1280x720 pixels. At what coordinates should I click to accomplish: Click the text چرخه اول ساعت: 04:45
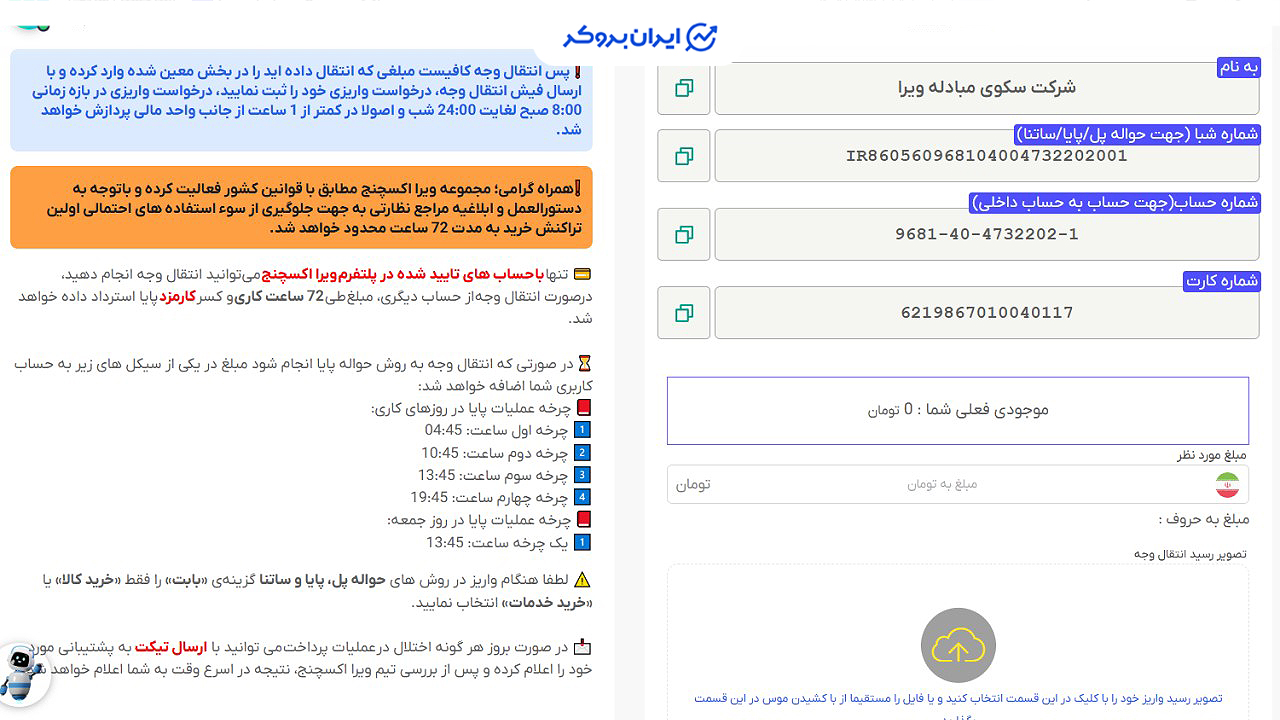[496, 430]
